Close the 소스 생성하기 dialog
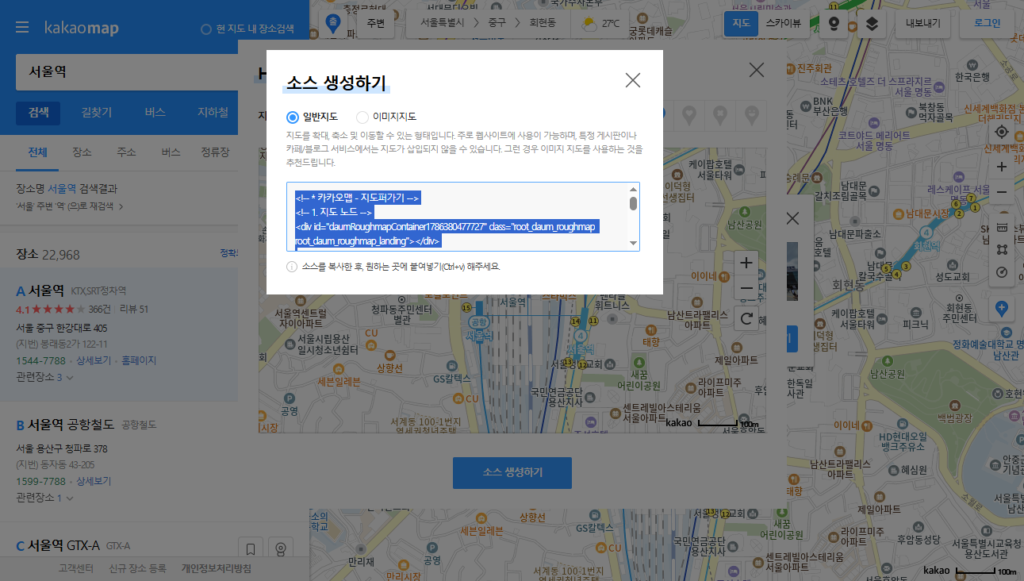 tap(632, 80)
